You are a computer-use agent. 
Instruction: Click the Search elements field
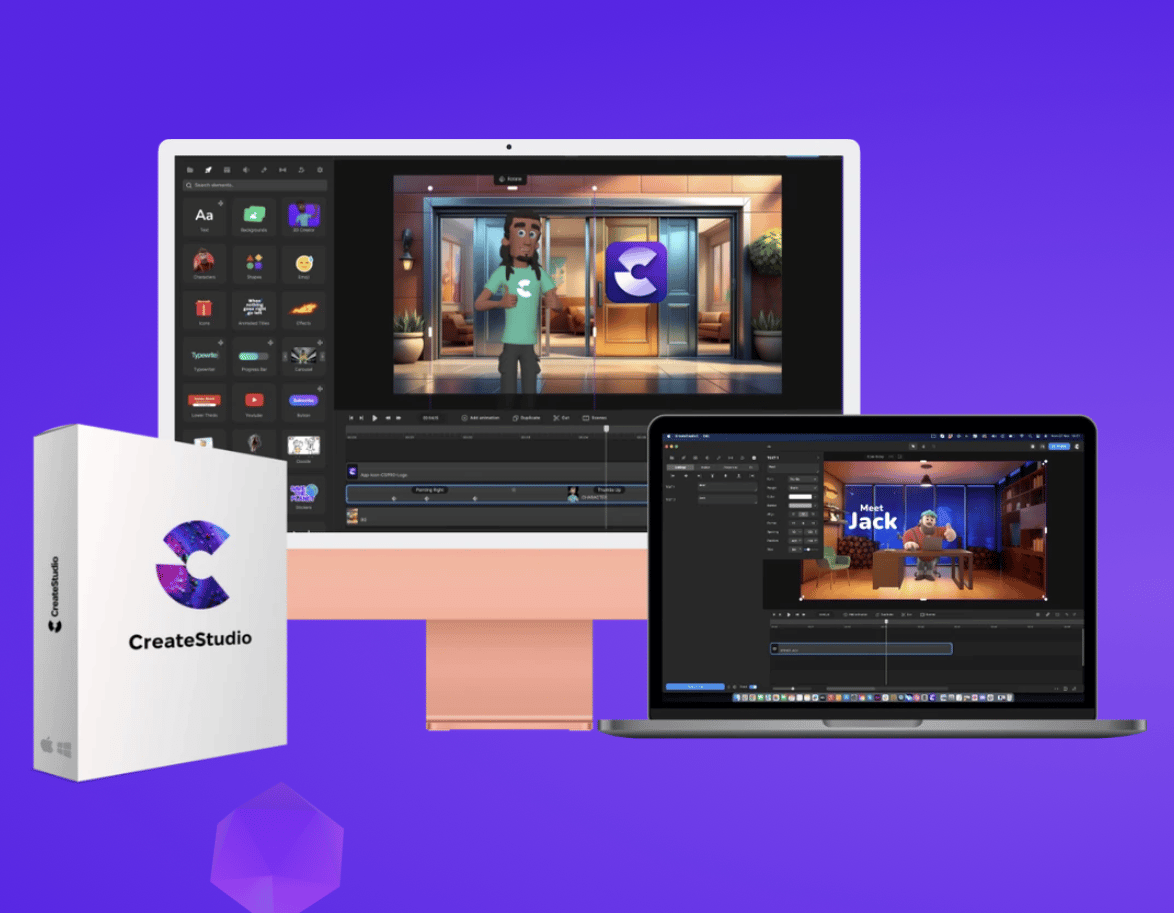pyautogui.click(x=255, y=185)
